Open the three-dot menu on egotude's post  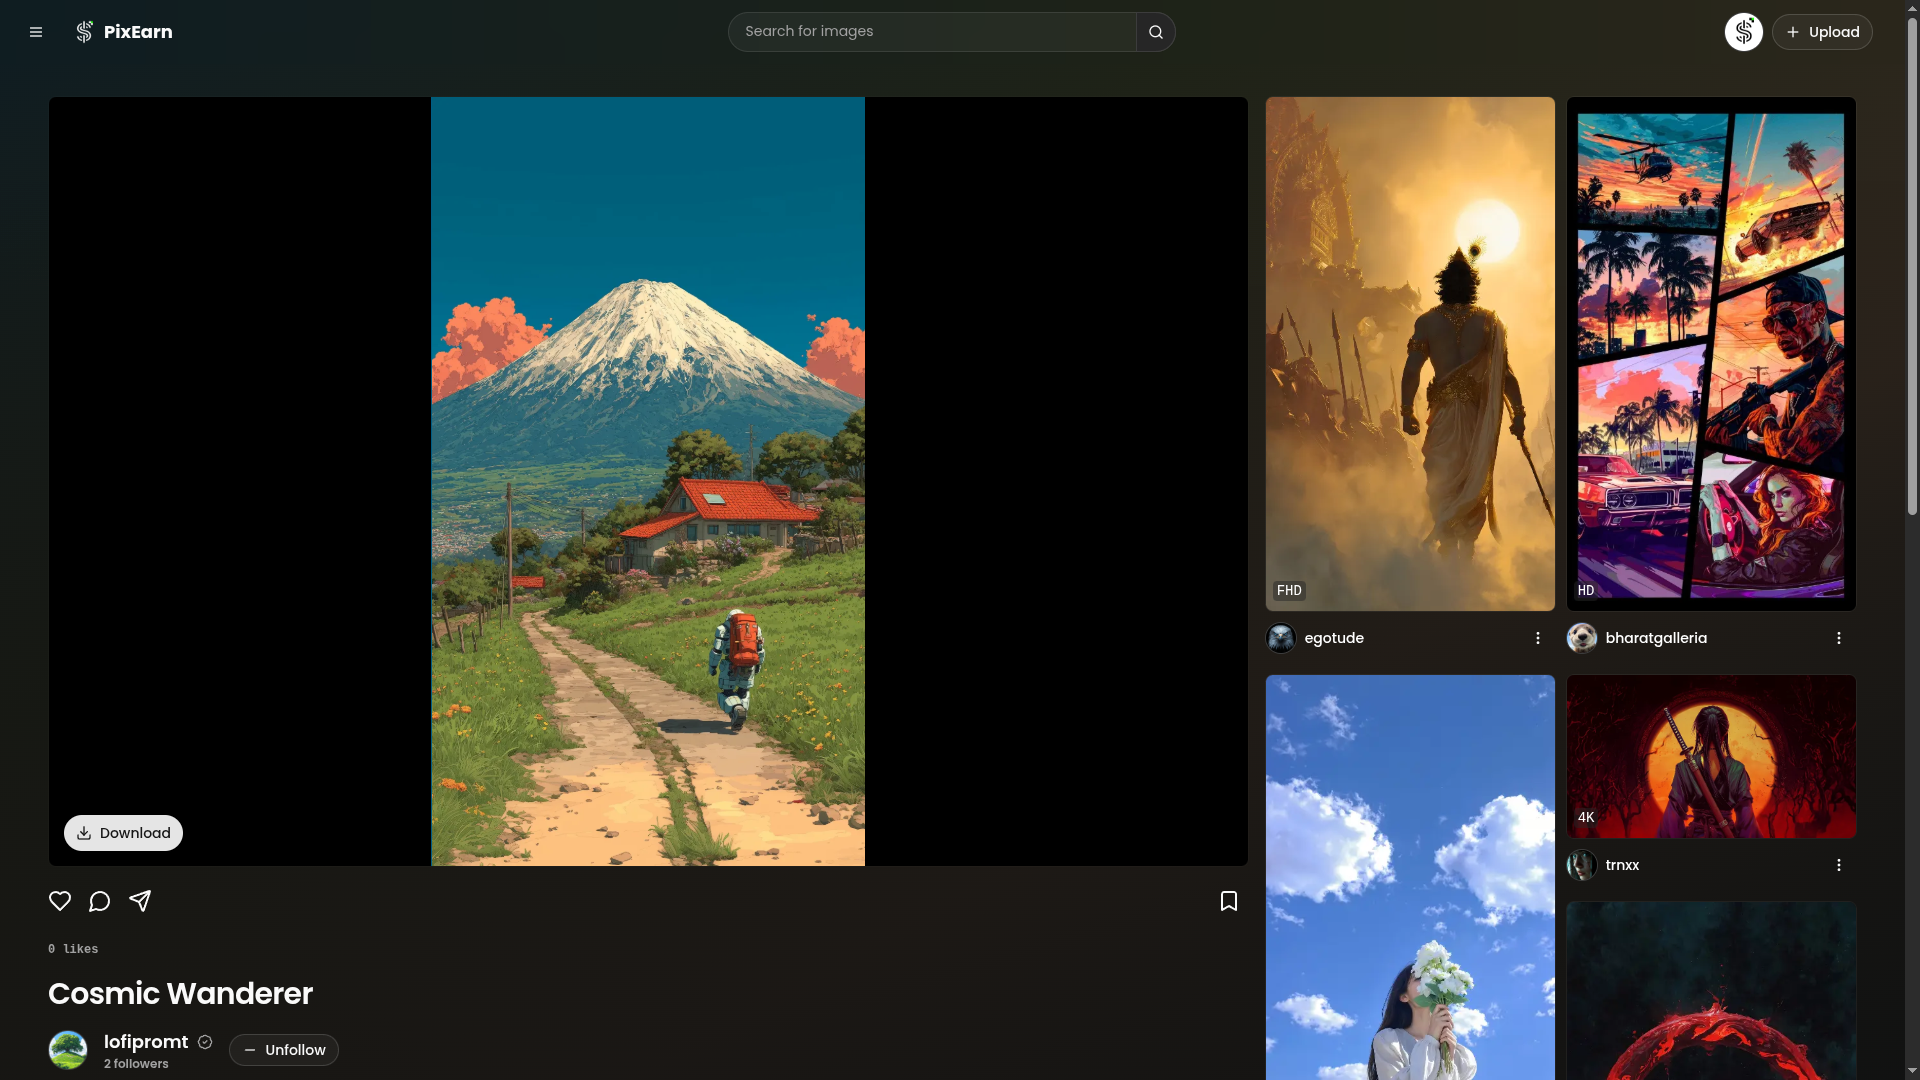click(x=1537, y=637)
